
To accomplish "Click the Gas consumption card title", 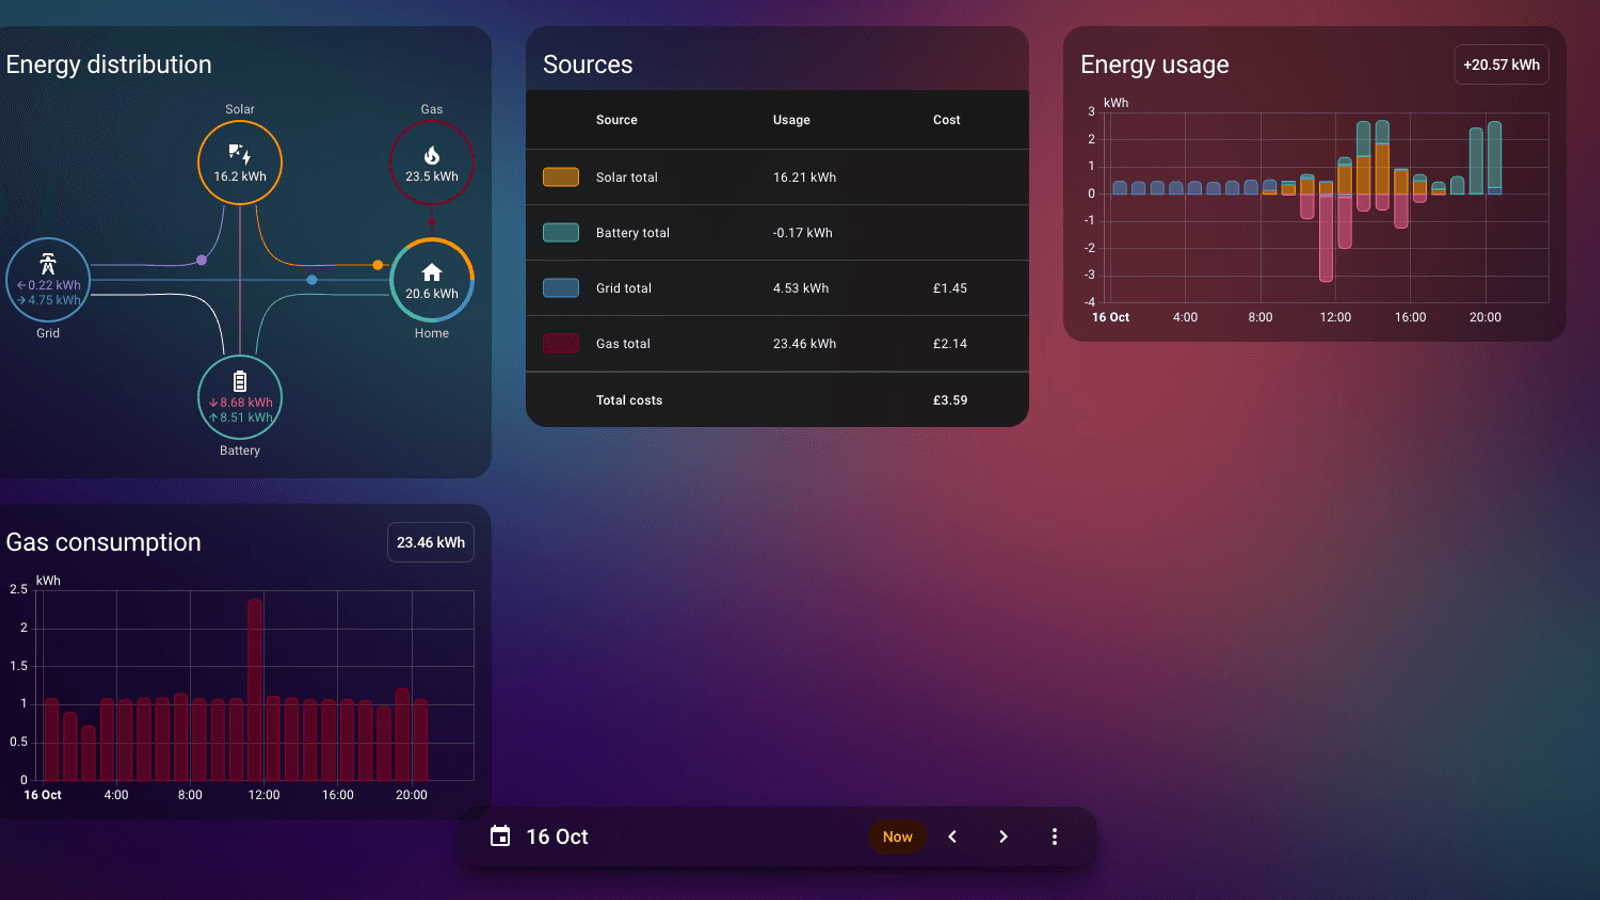I will point(103,543).
